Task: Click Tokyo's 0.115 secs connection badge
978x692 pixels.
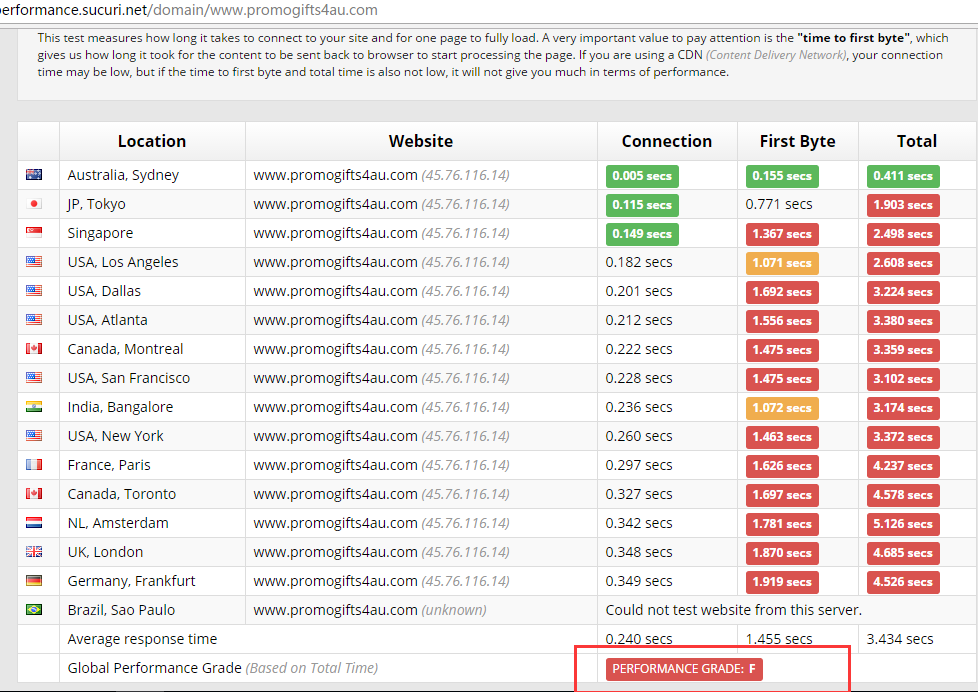Action: pos(642,205)
